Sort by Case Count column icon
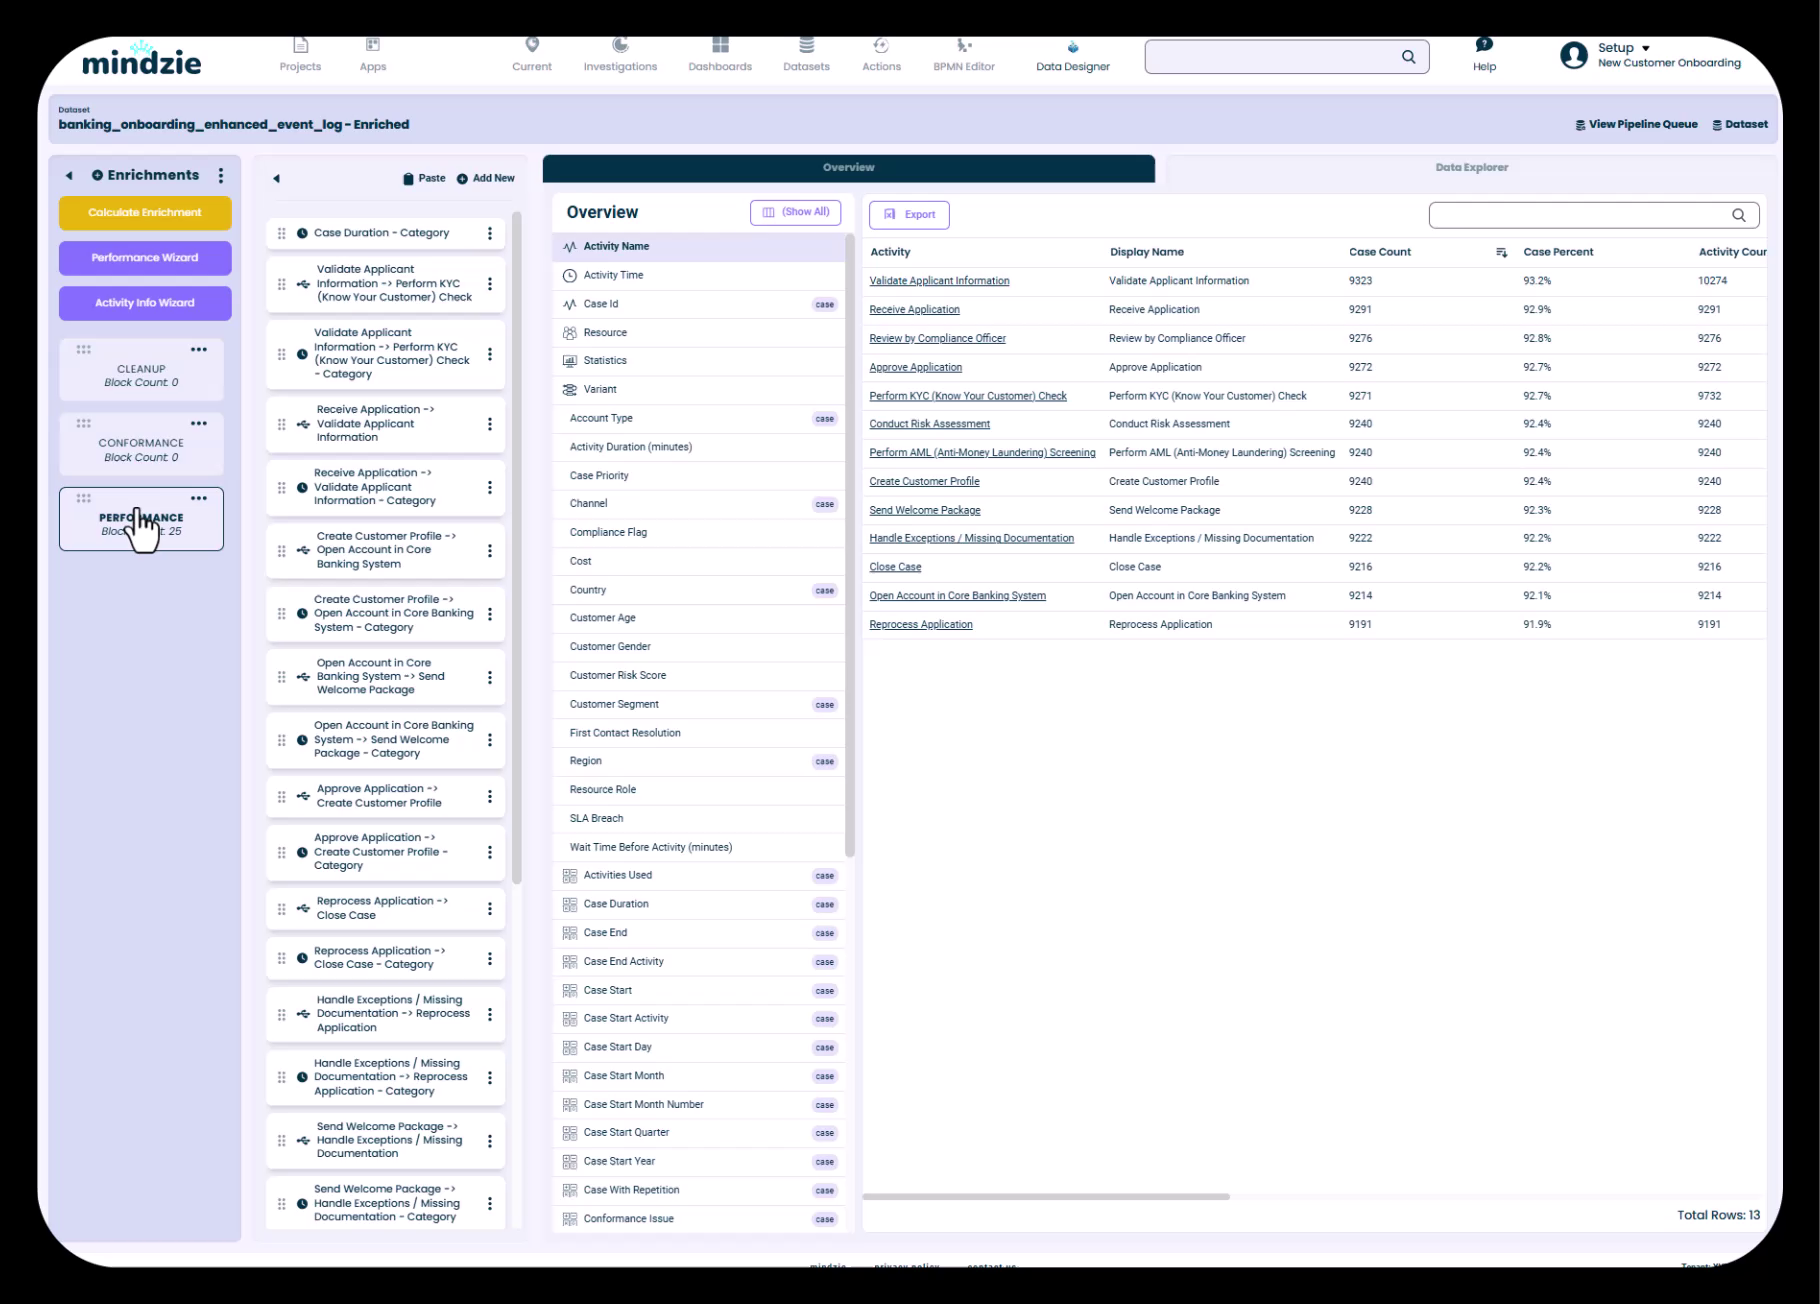Screen dimensions: 1820x1304 1501,253
